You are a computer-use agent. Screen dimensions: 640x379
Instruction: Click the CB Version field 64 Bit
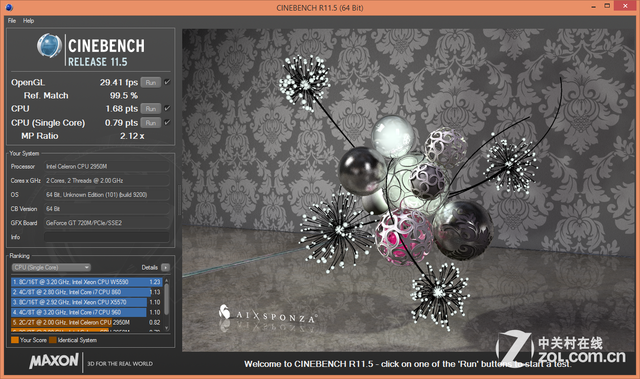[107, 209]
